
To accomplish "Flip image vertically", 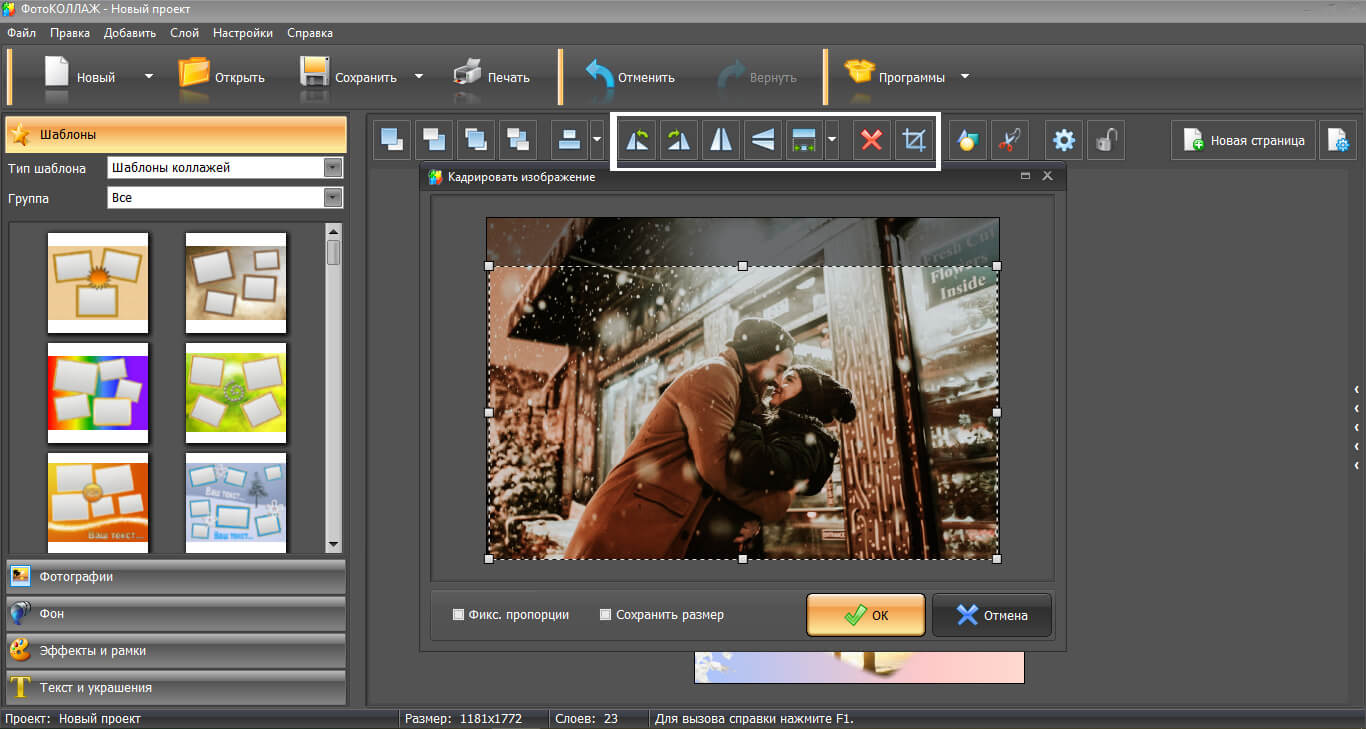I will click(763, 140).
